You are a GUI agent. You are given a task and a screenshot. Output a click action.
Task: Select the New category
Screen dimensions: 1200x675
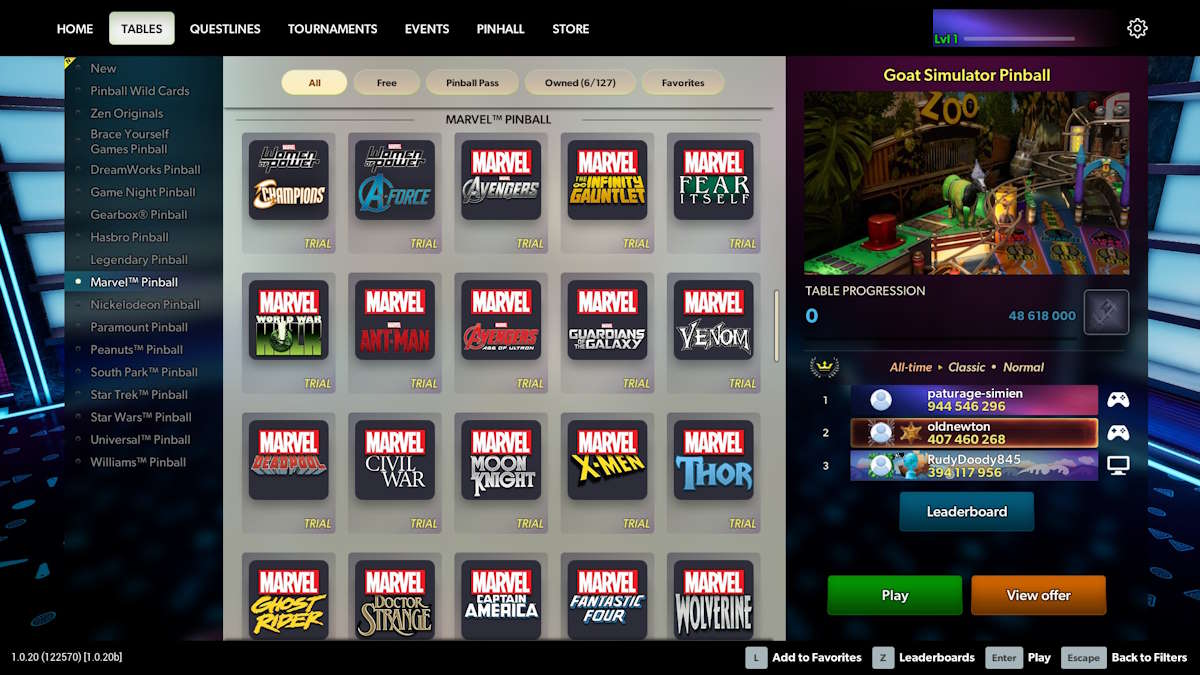point(103,68)
